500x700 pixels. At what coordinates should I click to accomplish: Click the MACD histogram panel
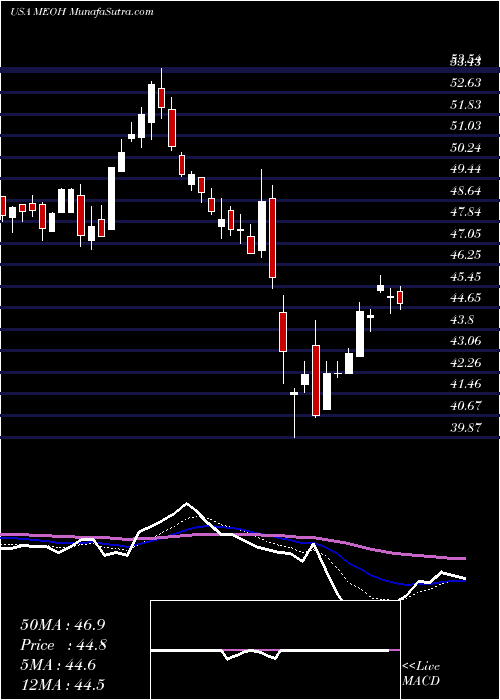[275, 650]
